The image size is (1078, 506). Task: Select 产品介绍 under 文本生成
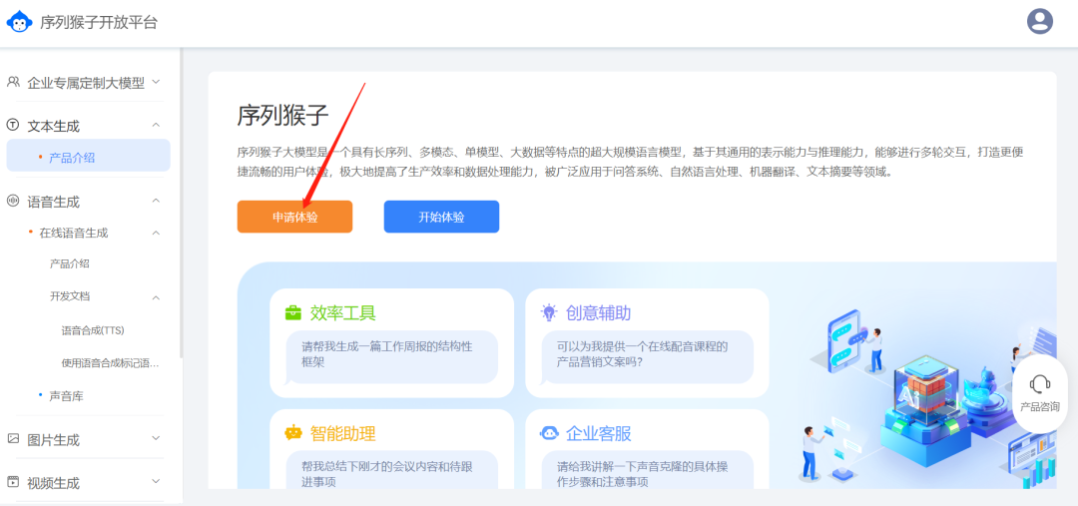(72, 157)
